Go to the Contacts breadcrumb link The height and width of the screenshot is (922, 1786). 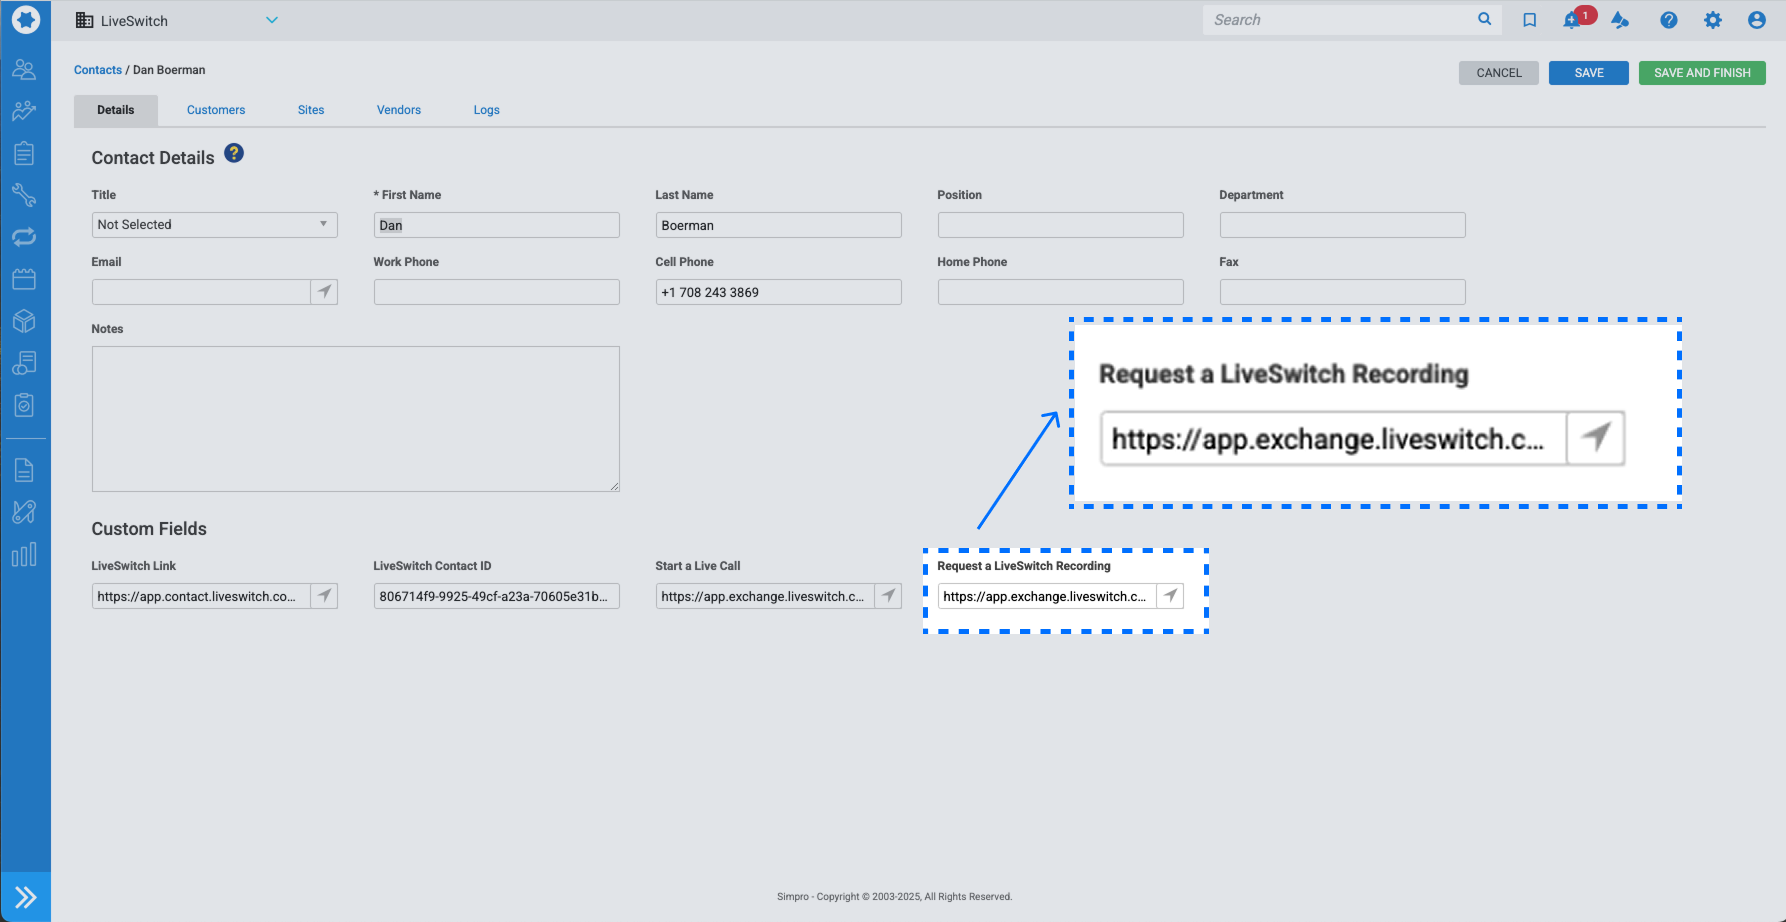(x=98, y=70)
